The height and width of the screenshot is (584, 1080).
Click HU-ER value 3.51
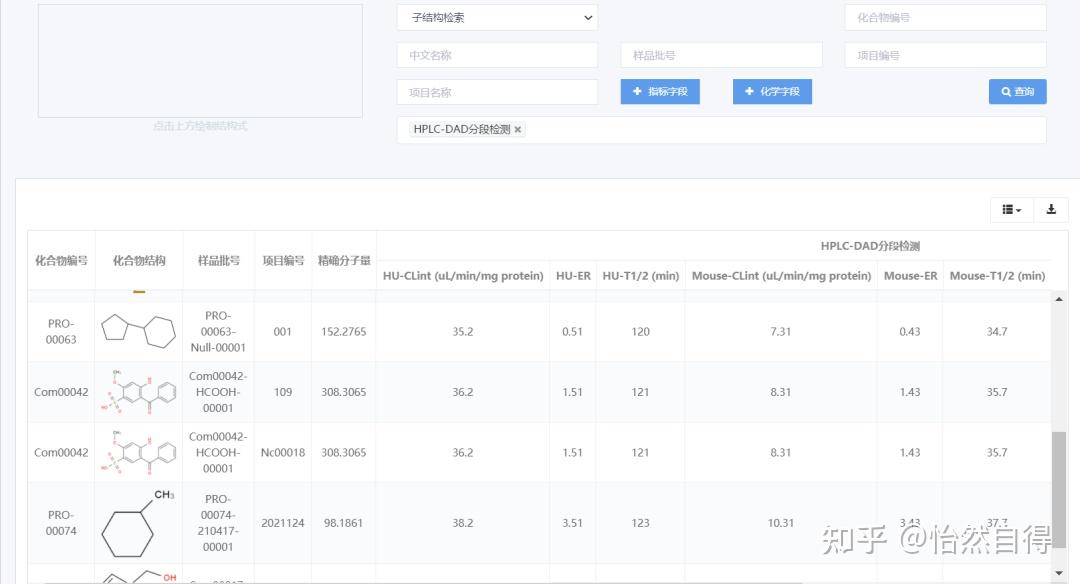pos(572,523)
